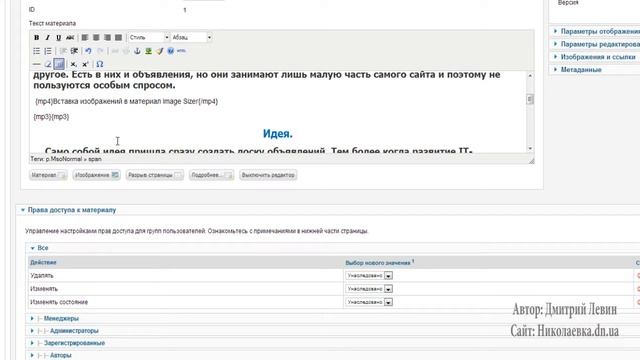This screenshot has width=640, height=360.
Task: Remove link with unlink icon
Action: coord(126,51)
